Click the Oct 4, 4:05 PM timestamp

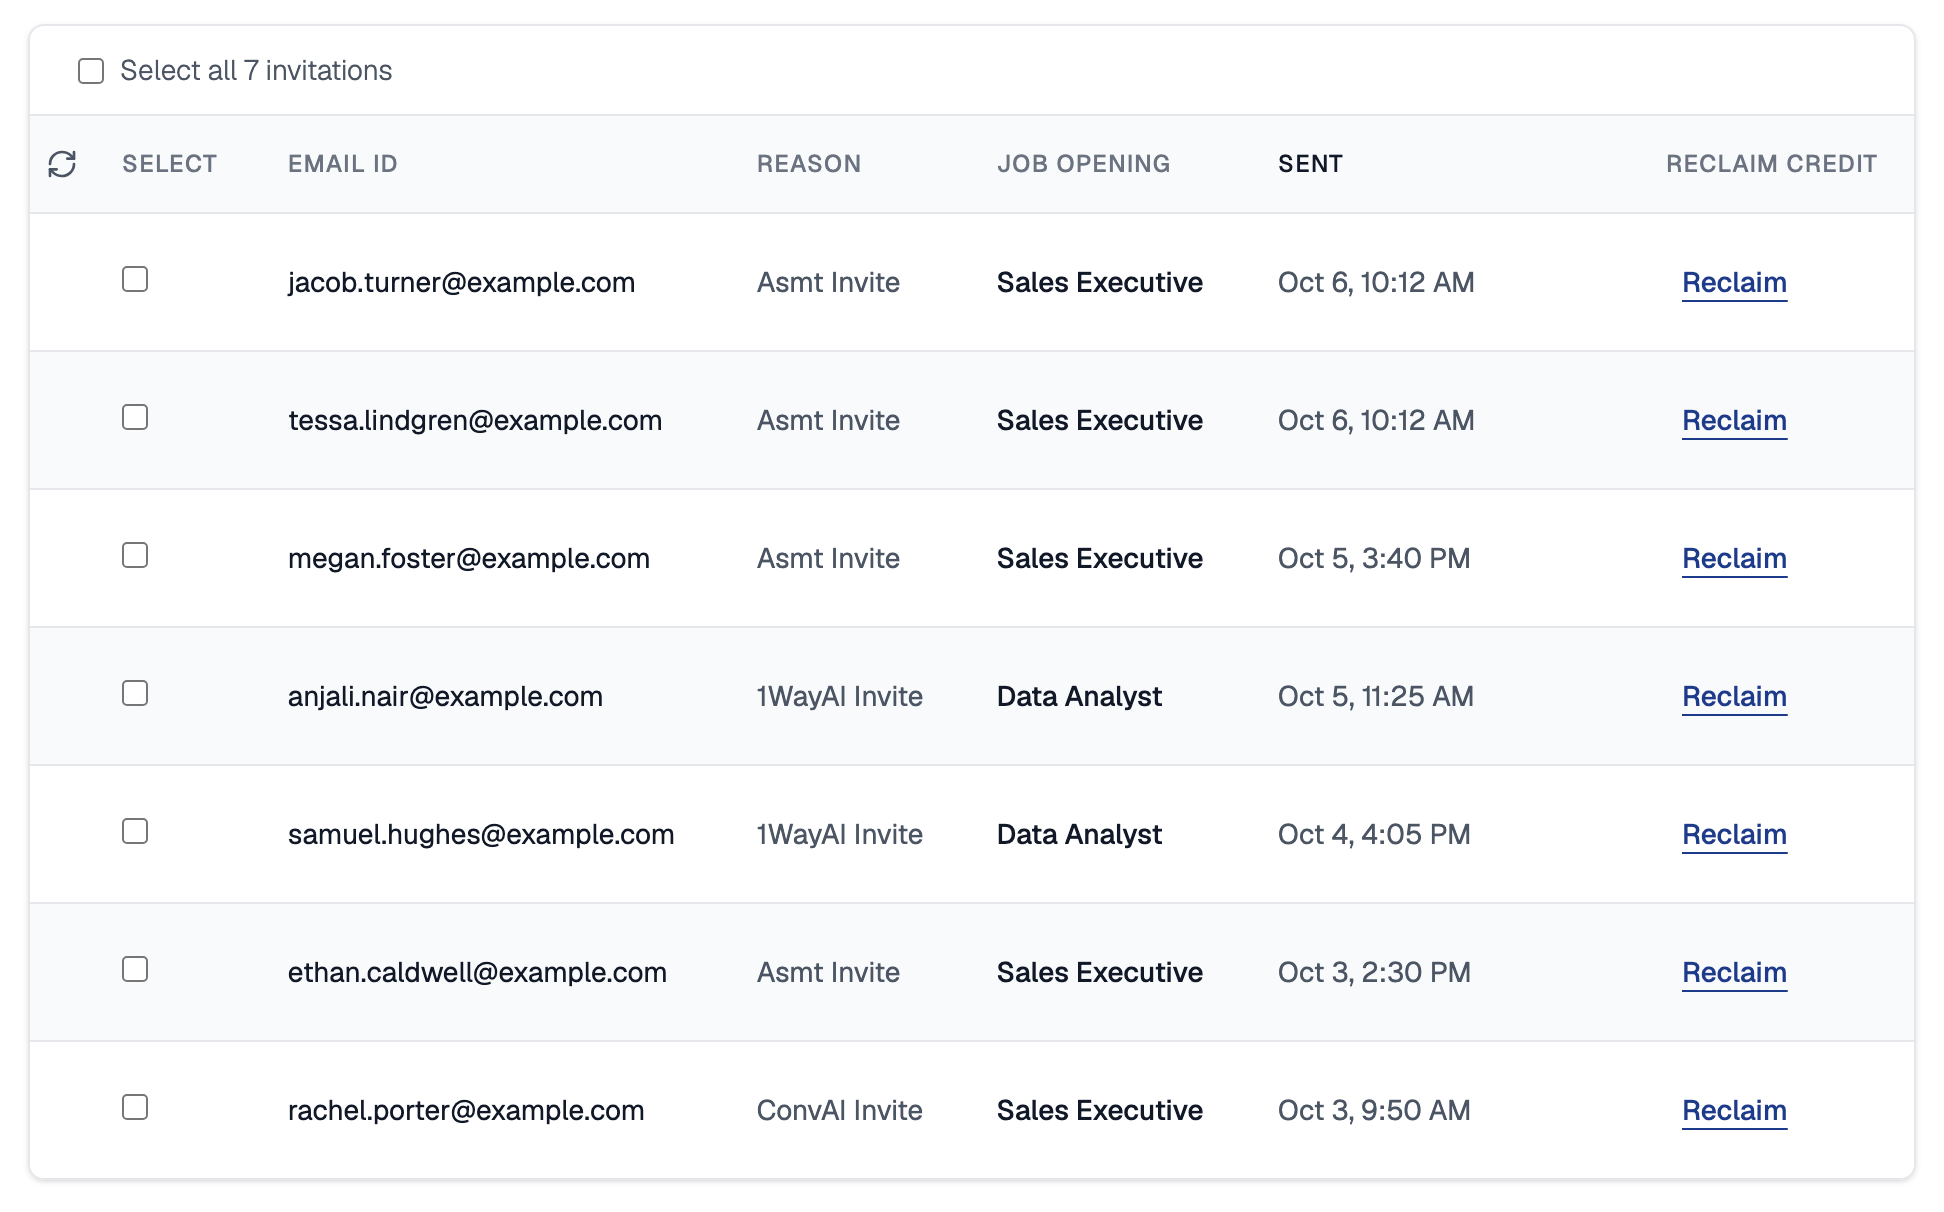(x=1374, y=835)
